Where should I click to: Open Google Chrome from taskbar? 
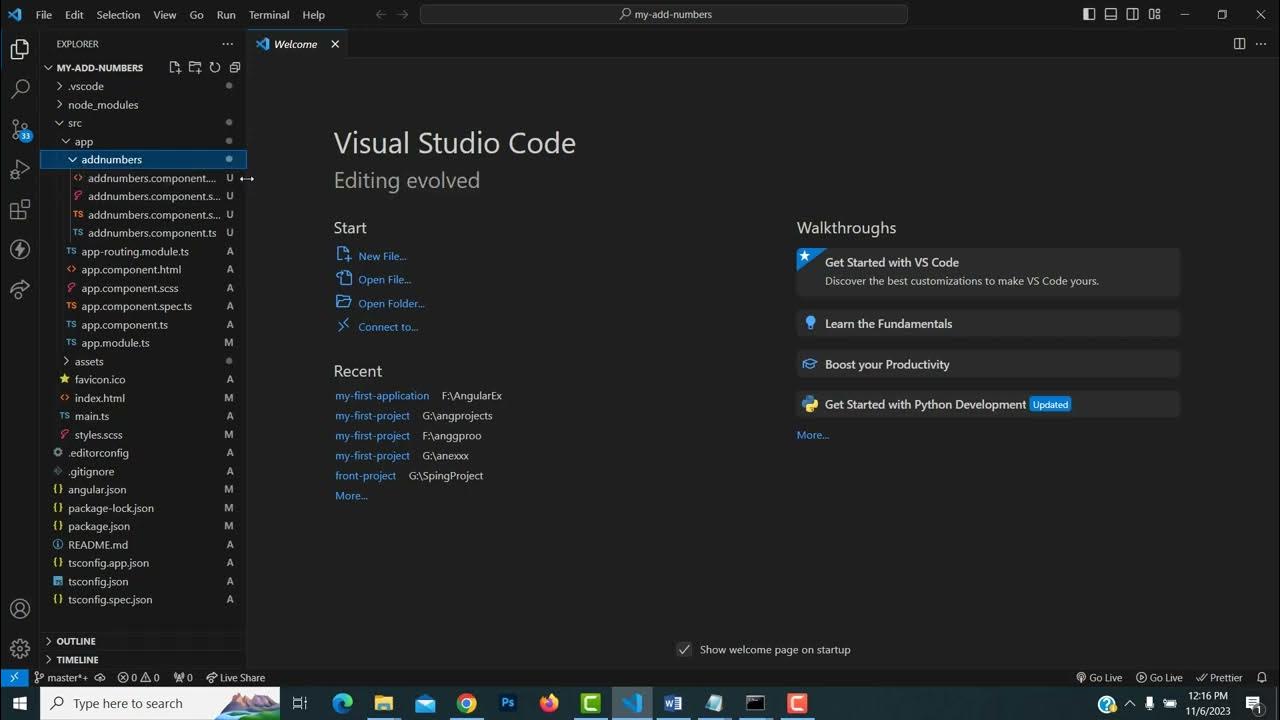tap(466, 704)
